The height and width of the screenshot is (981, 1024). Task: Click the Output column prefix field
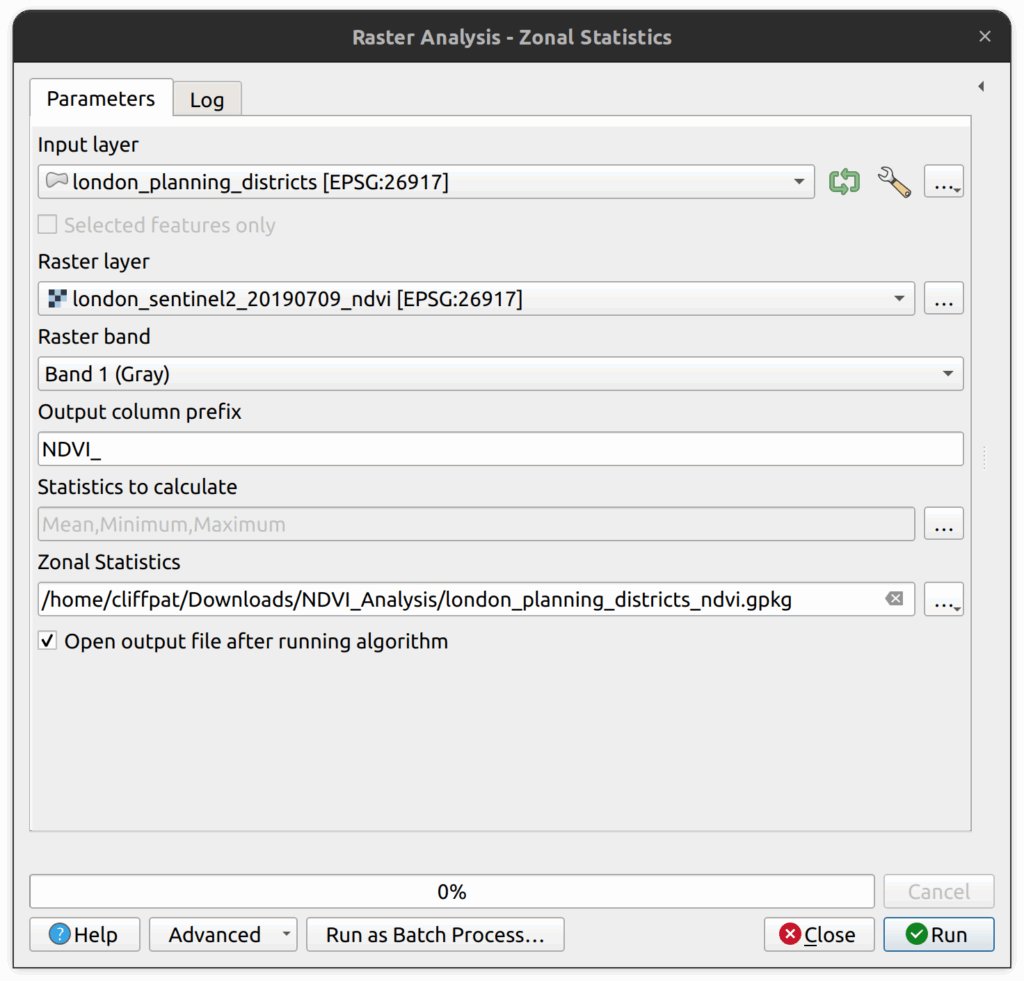click(x=500, y=449)
